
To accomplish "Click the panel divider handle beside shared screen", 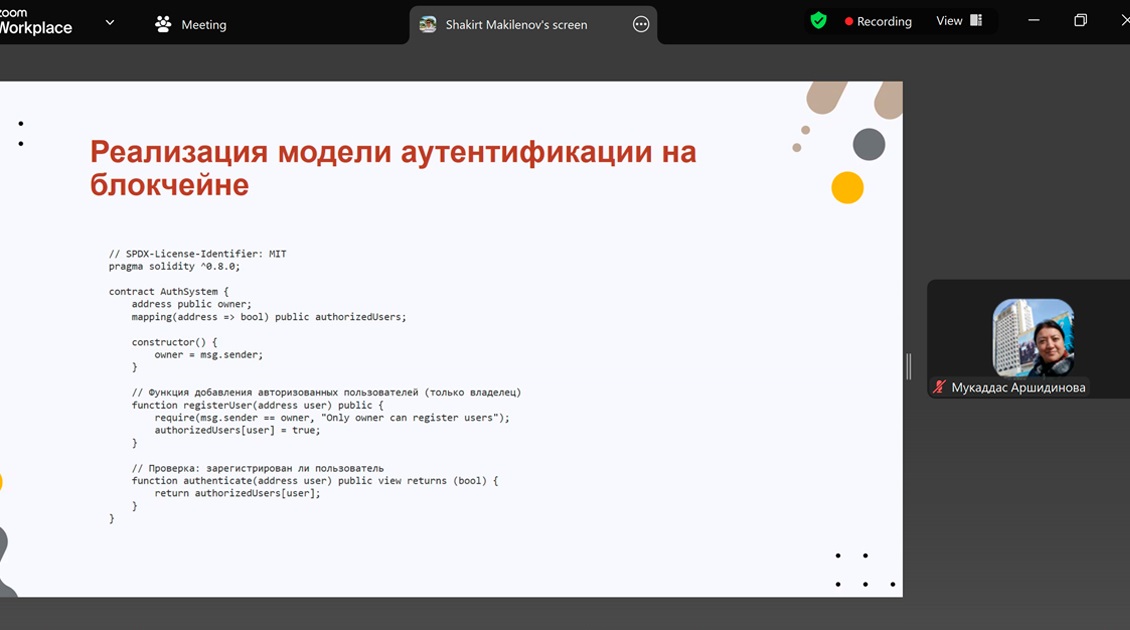I will (909, 366).
